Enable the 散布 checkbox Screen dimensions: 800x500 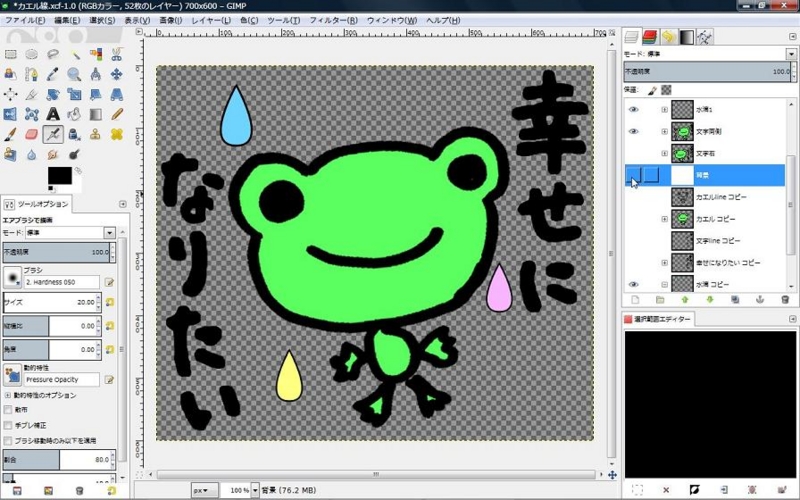click(x=8, y=410)
